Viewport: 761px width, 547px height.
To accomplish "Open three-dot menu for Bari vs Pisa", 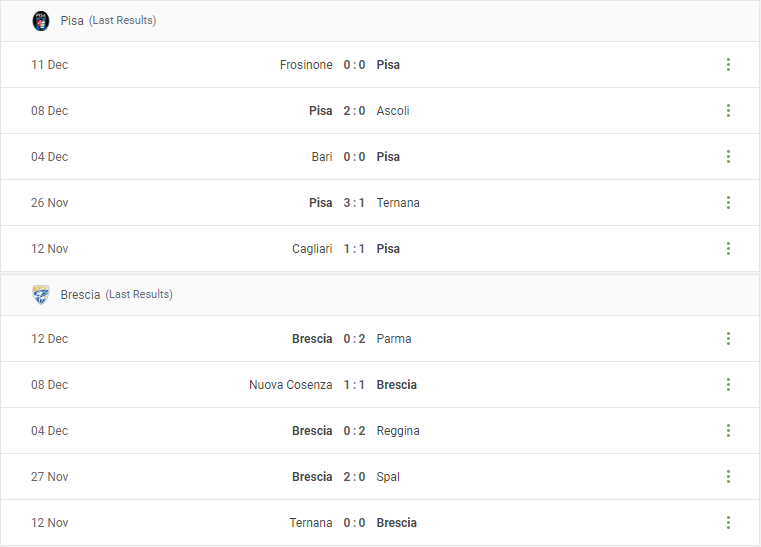I will point(728,157).
